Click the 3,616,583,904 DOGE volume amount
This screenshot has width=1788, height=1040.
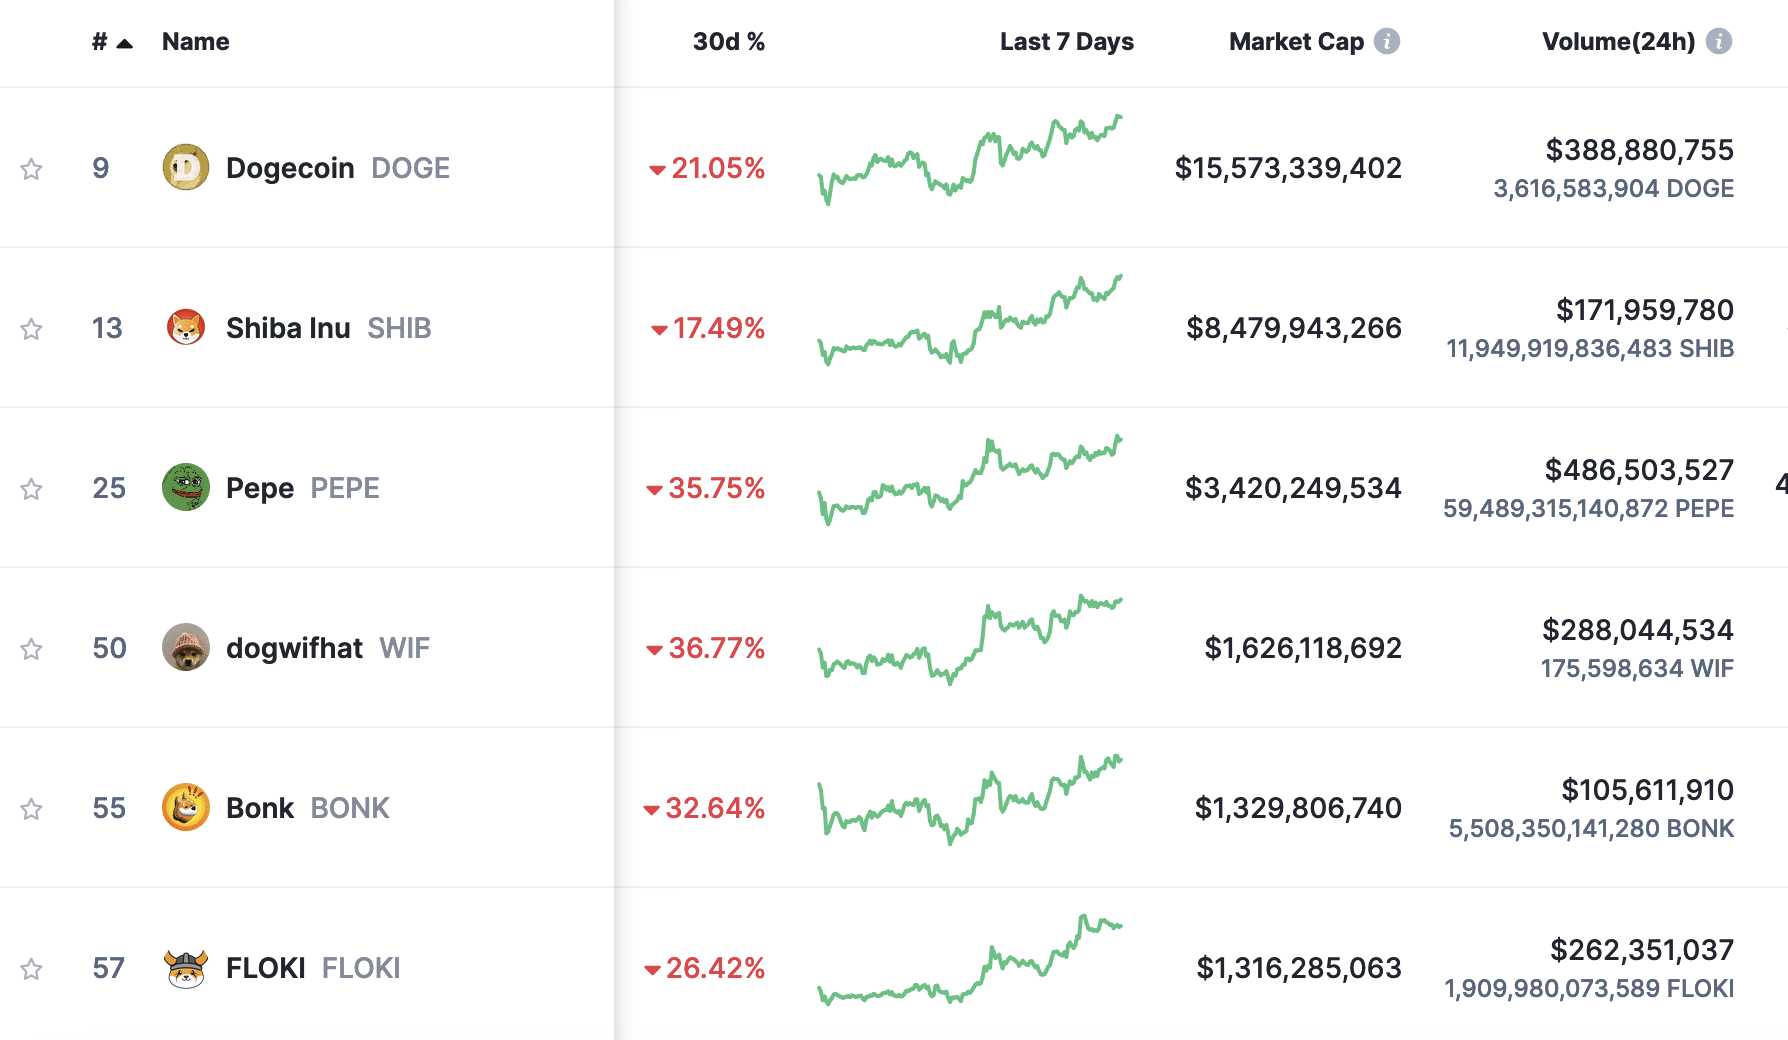click(x=1614, y=188)
